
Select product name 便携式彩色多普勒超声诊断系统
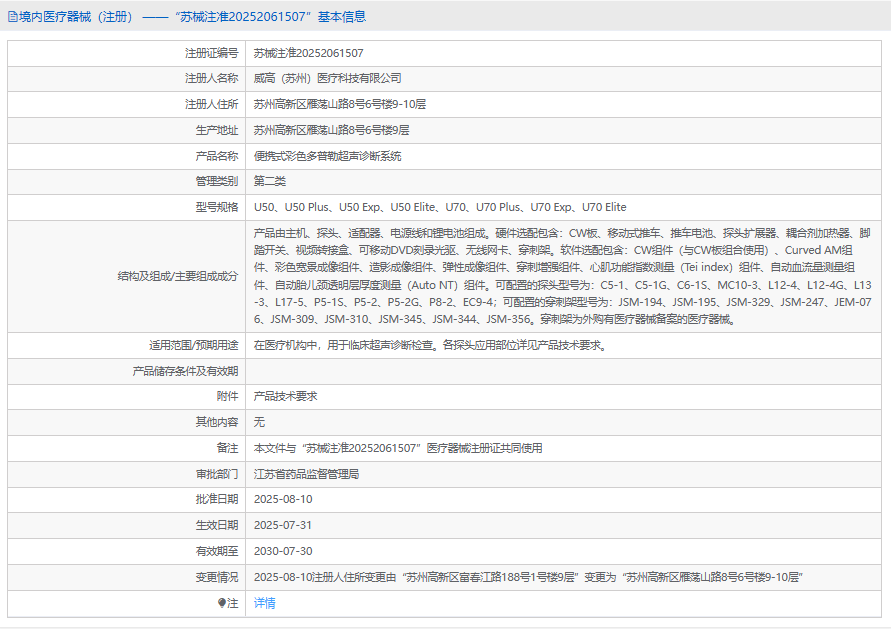tap(327, 156)
